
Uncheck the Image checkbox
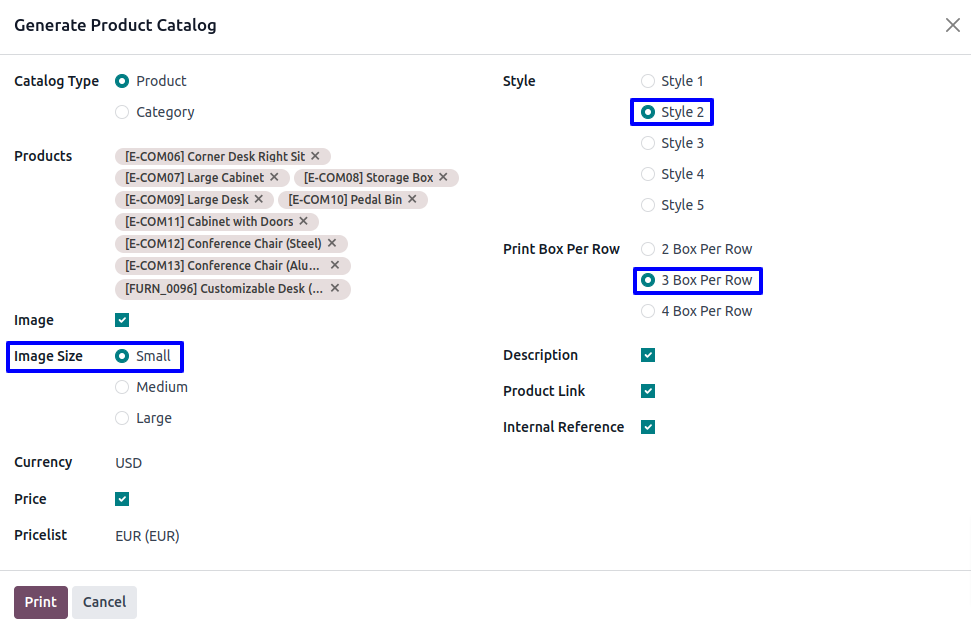tap(122, 321)
